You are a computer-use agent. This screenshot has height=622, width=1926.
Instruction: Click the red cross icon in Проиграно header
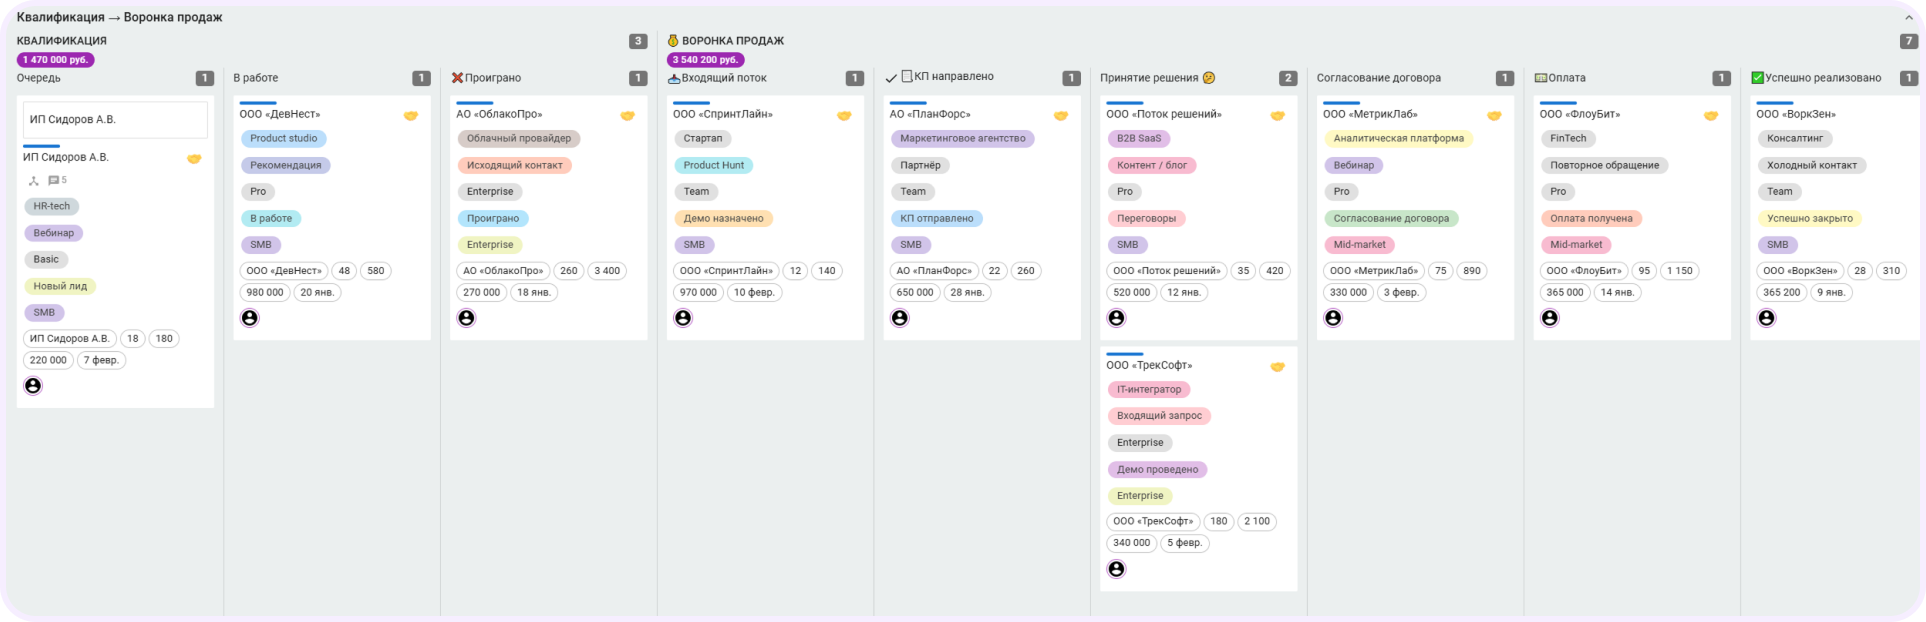pos(457,78)
